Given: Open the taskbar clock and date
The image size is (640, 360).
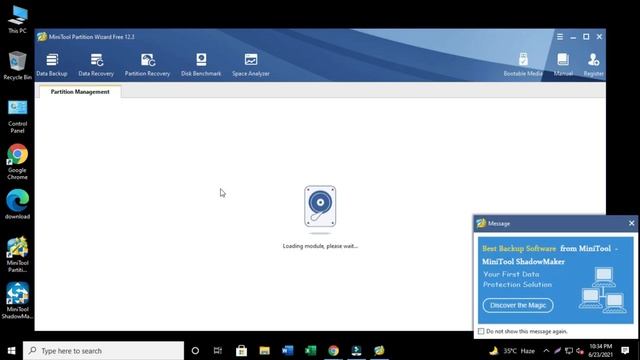Looking at the screenshot, I should click(x=600, y=351).
